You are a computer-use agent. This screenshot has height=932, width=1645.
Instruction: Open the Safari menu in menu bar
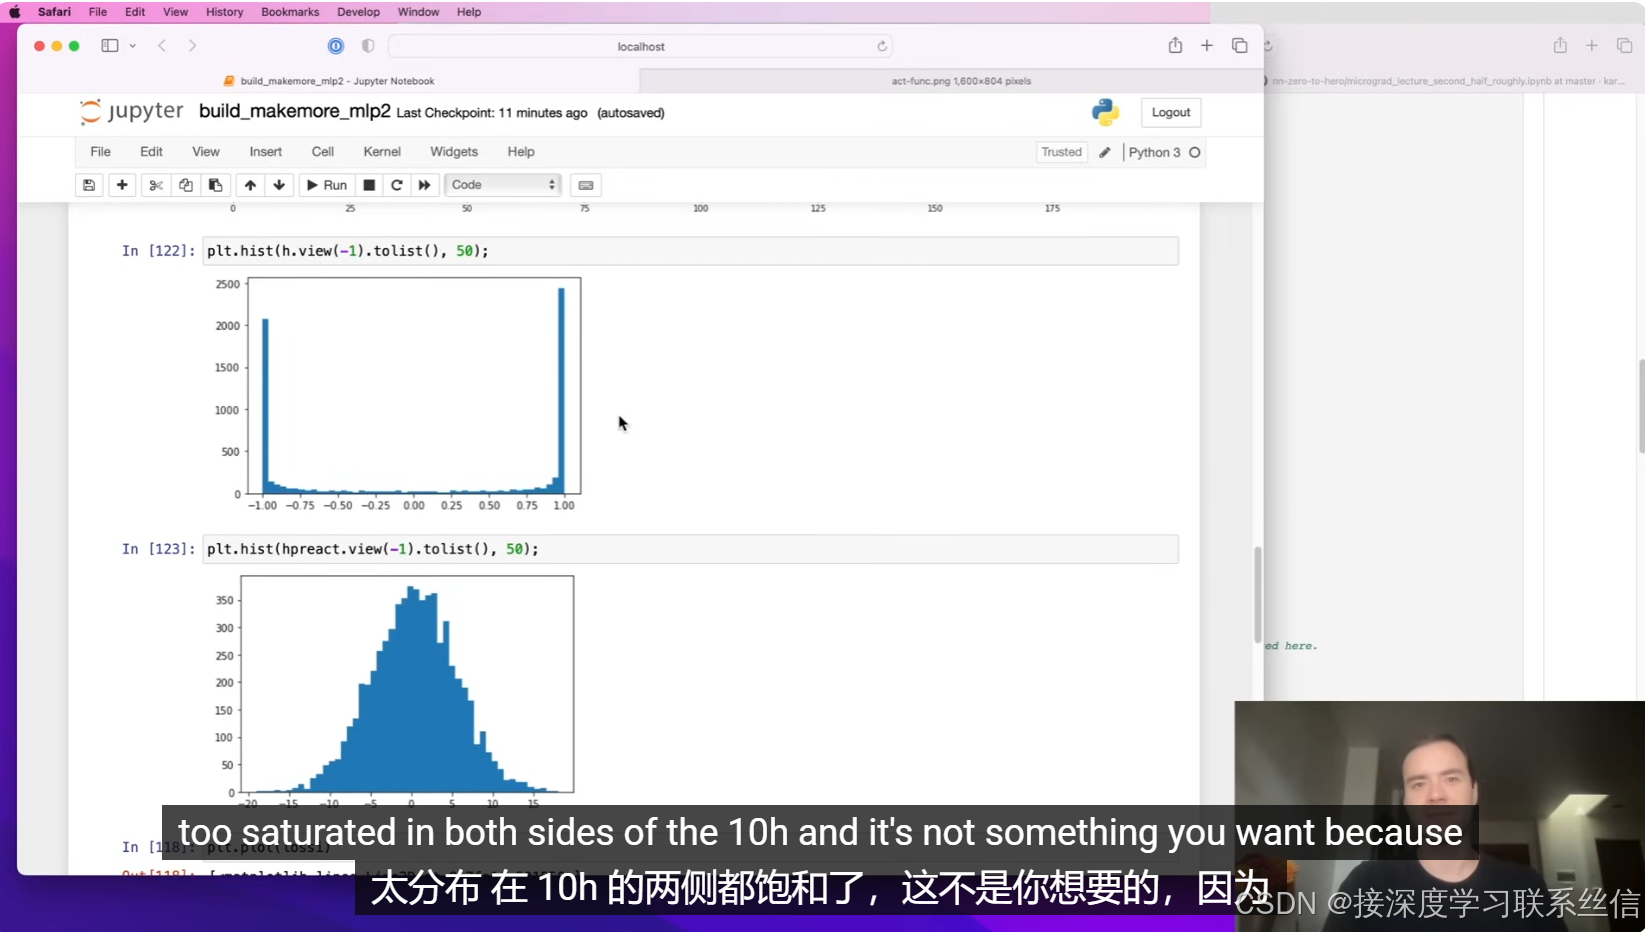54,12
